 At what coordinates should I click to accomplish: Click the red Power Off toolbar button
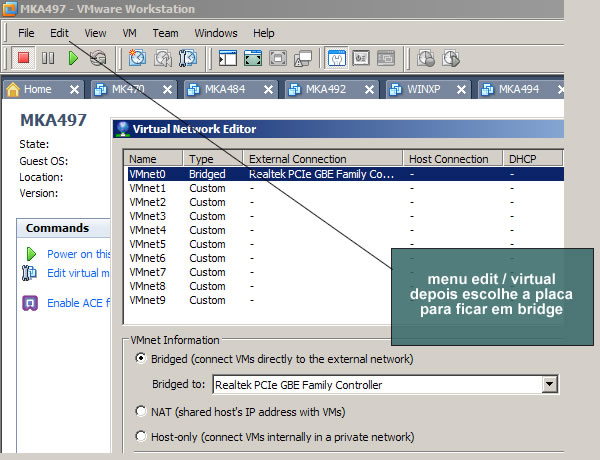pos(23,58)
